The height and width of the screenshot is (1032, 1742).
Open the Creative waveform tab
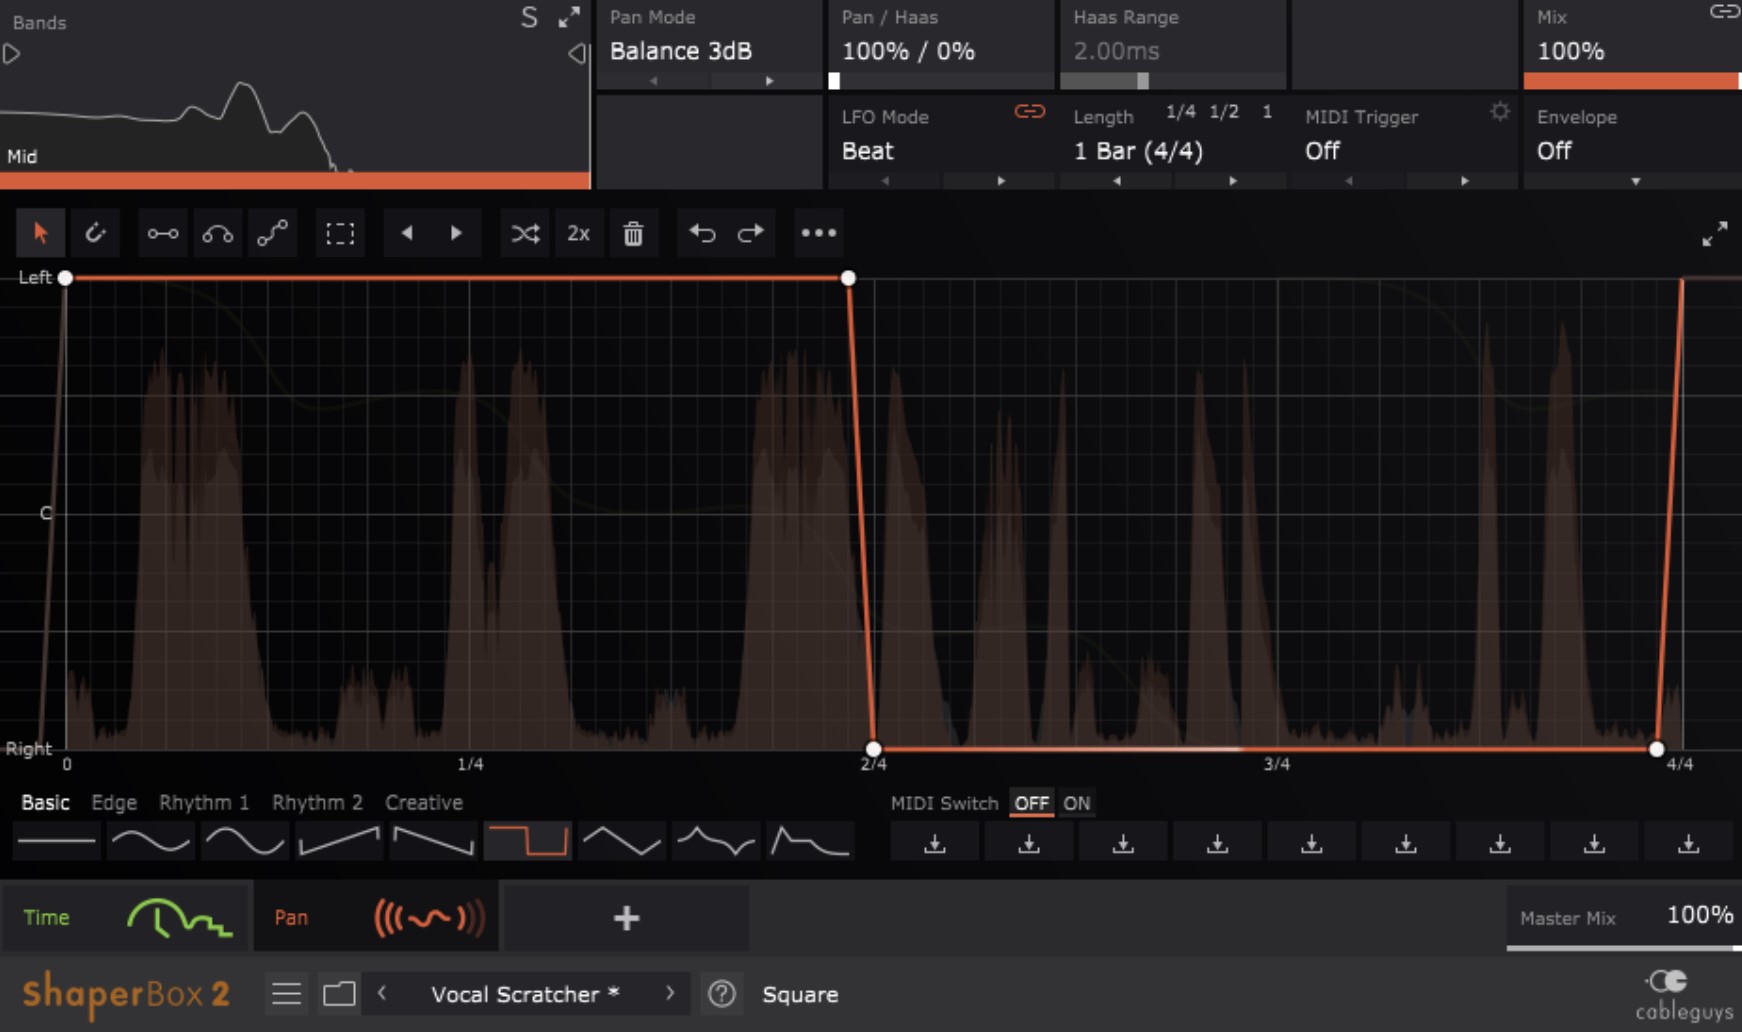(424, 803)
